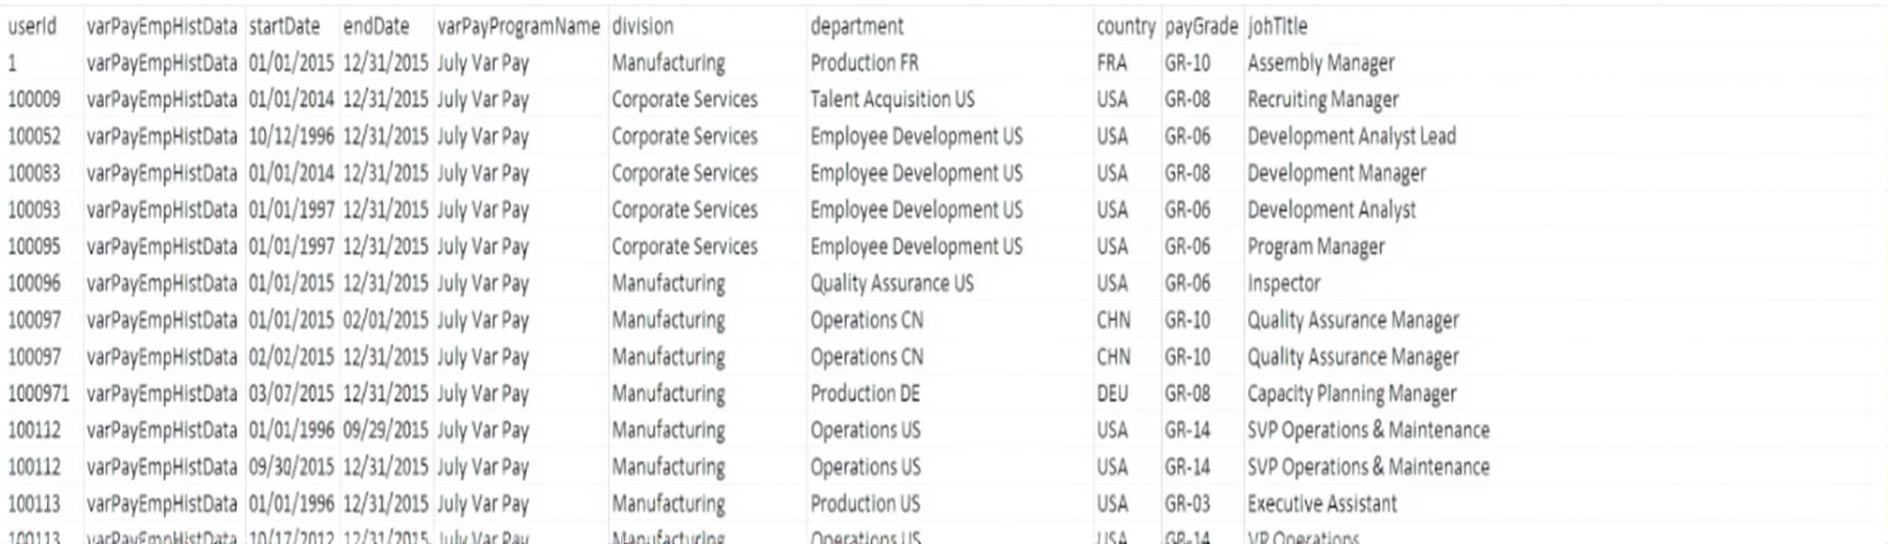This screenshot has height=544, width=1888.
Task: Select the Assembly Manager job title cell
Action: (x=1320, y=64)
